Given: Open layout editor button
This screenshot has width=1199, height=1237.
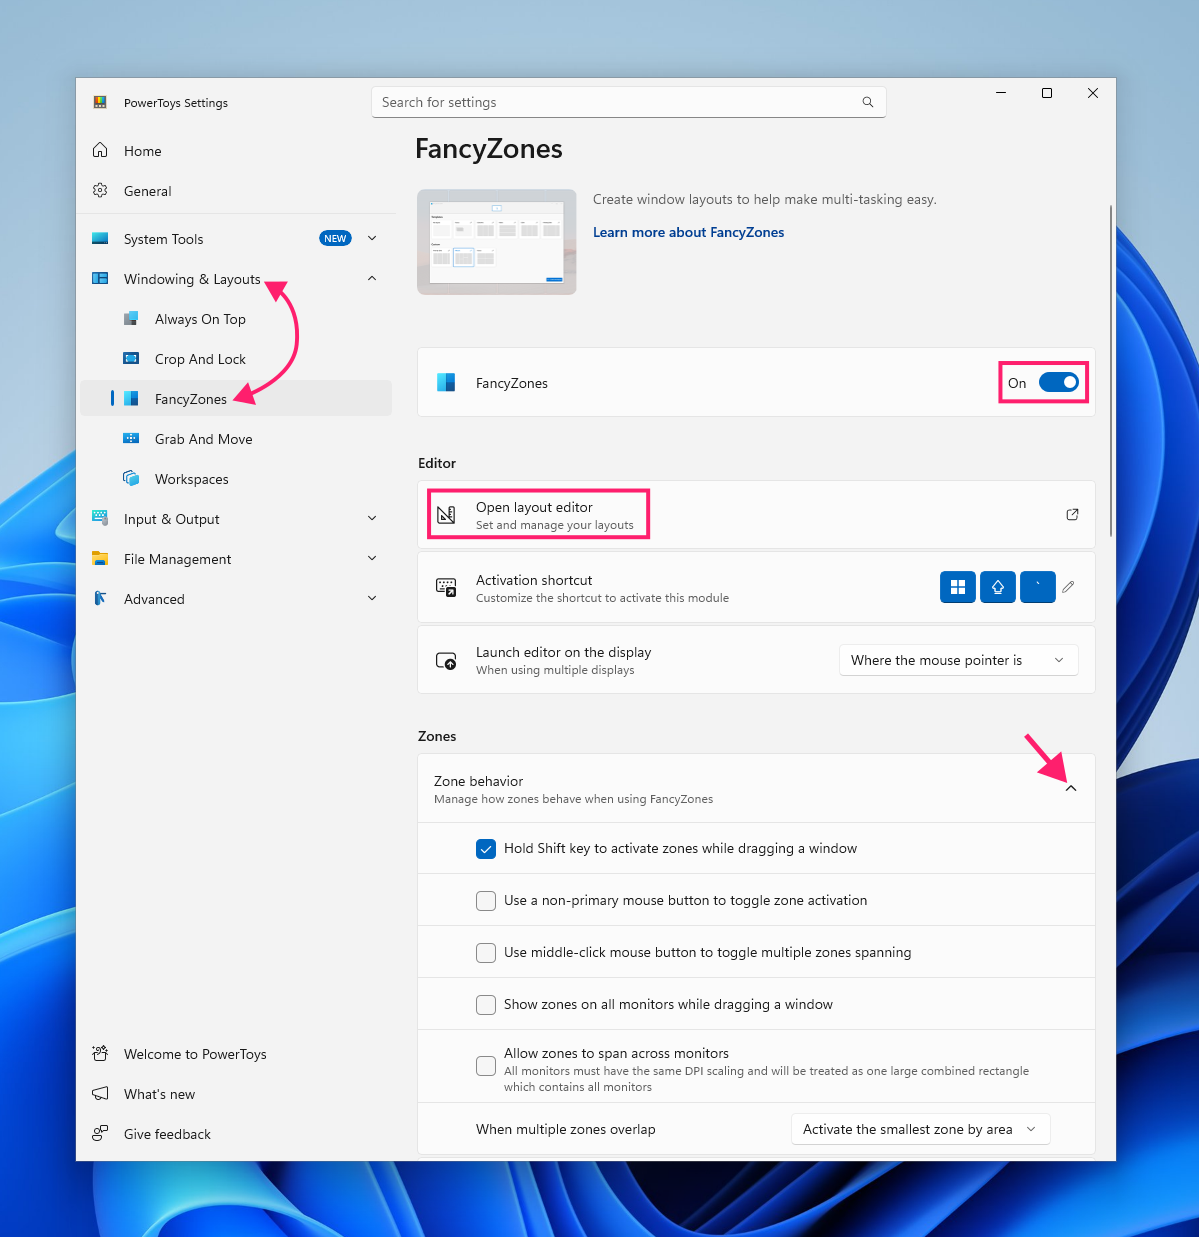Looking at the screenshot, I should point(756,515).
